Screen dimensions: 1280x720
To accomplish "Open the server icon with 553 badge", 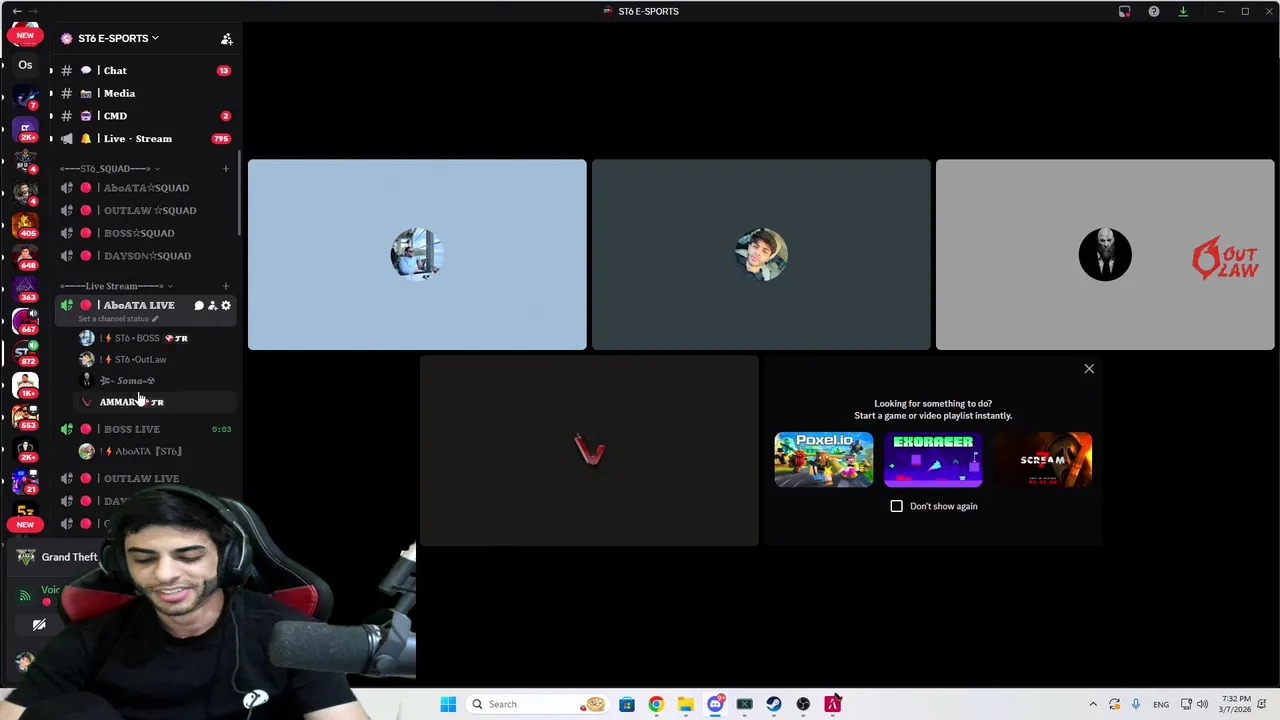I will tap(25, 417).
